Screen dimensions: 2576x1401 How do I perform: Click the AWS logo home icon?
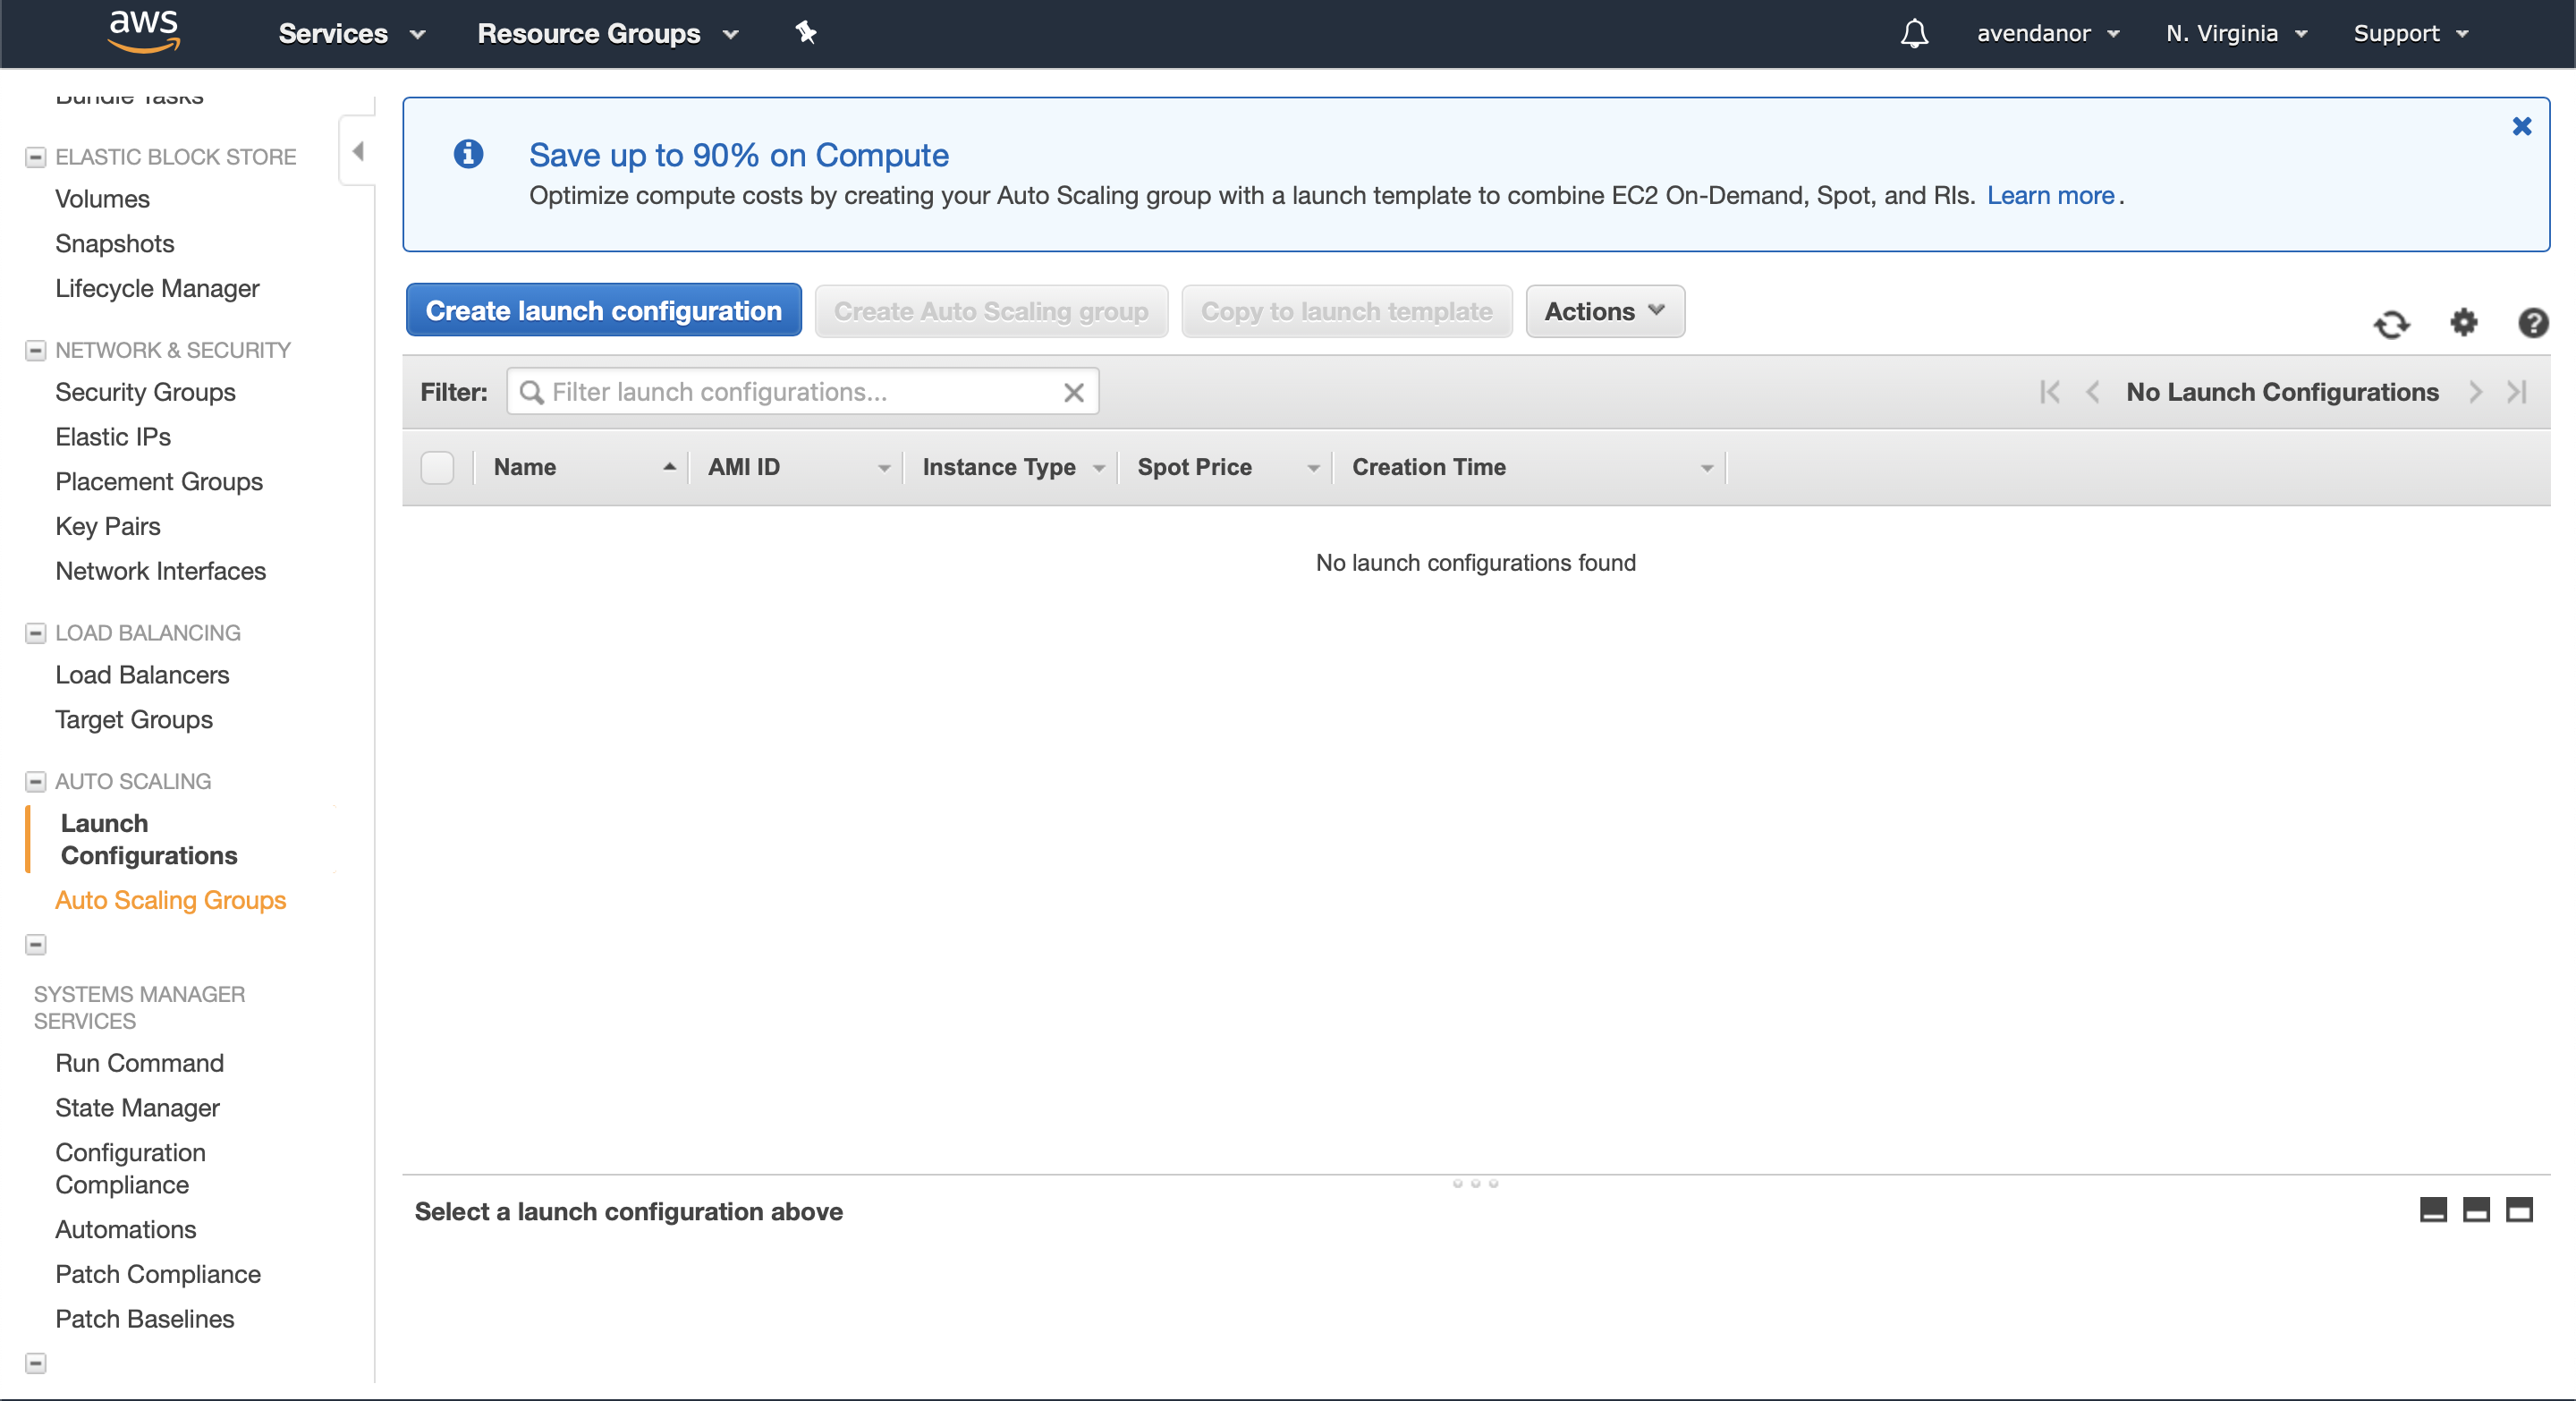(x=143, y=32)
